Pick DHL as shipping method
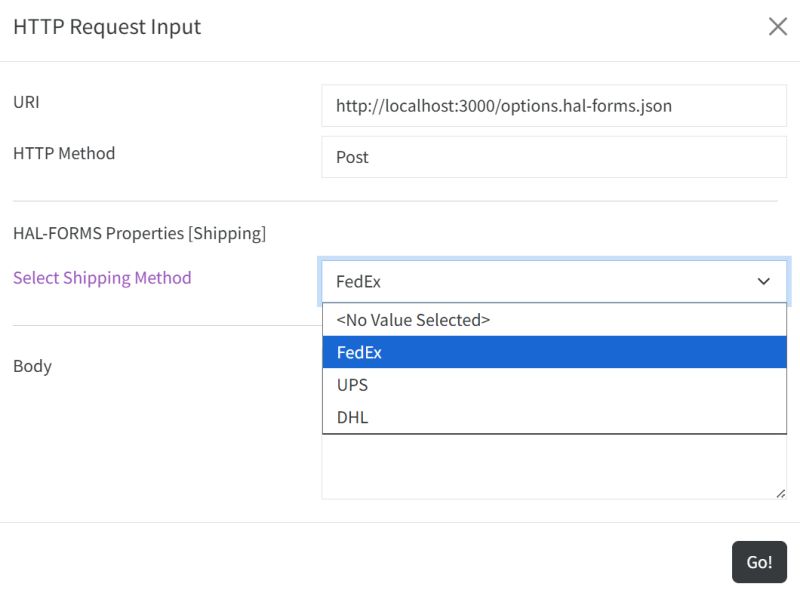The width and height of the screenshot is (800, 596). [554, 417]
